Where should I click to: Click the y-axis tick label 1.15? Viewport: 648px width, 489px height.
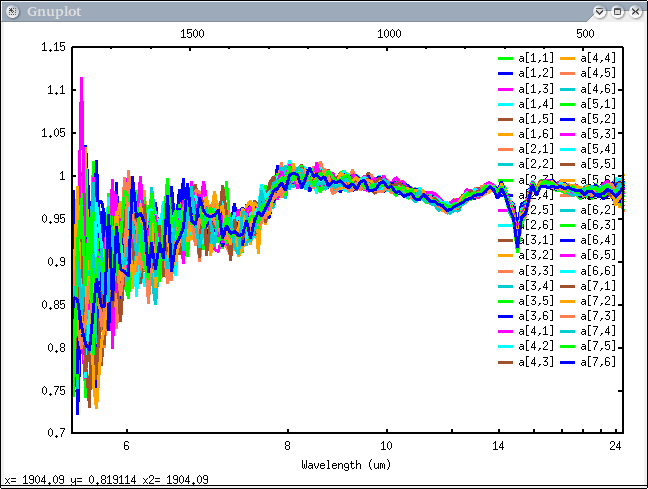(x=53, y=47)
